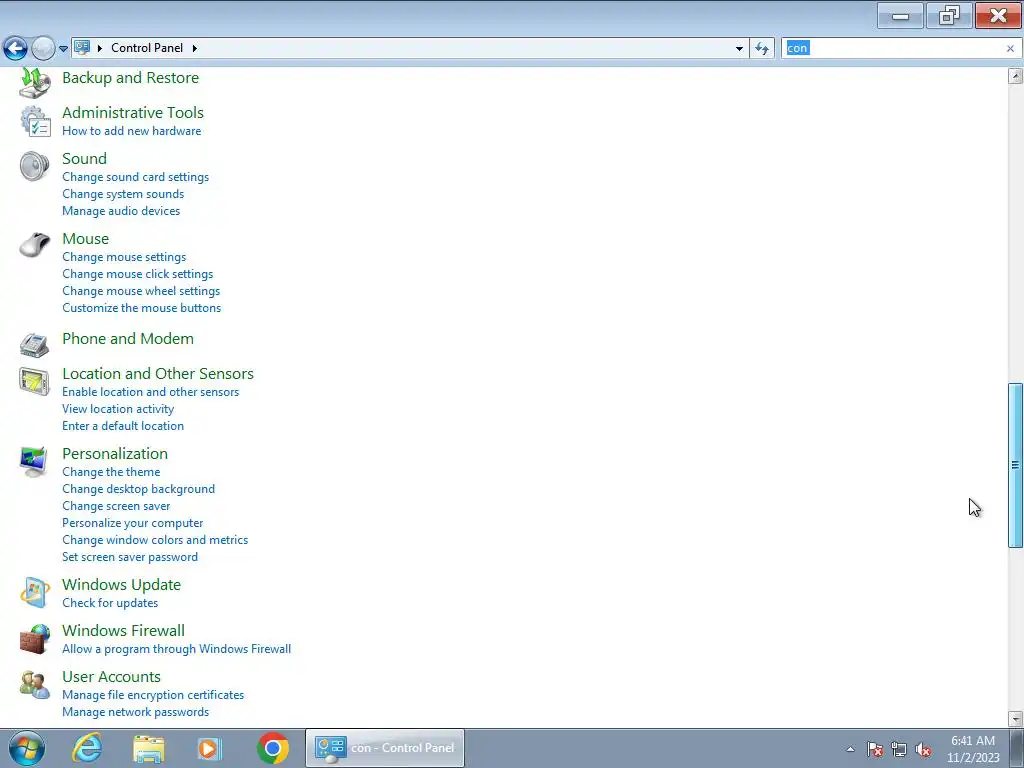
Task: Click the scrollbar up arrow
Action: (1015, 76)
